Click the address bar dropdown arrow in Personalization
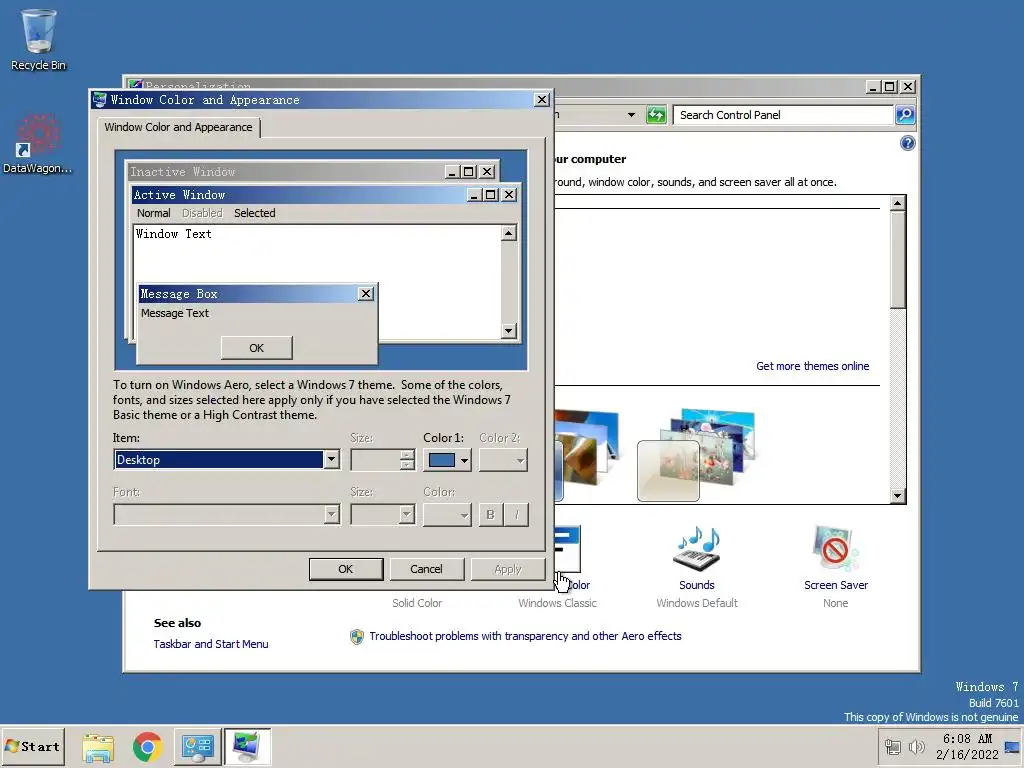Viewport: 1024px width, 768px height. [x=631, y=115]
